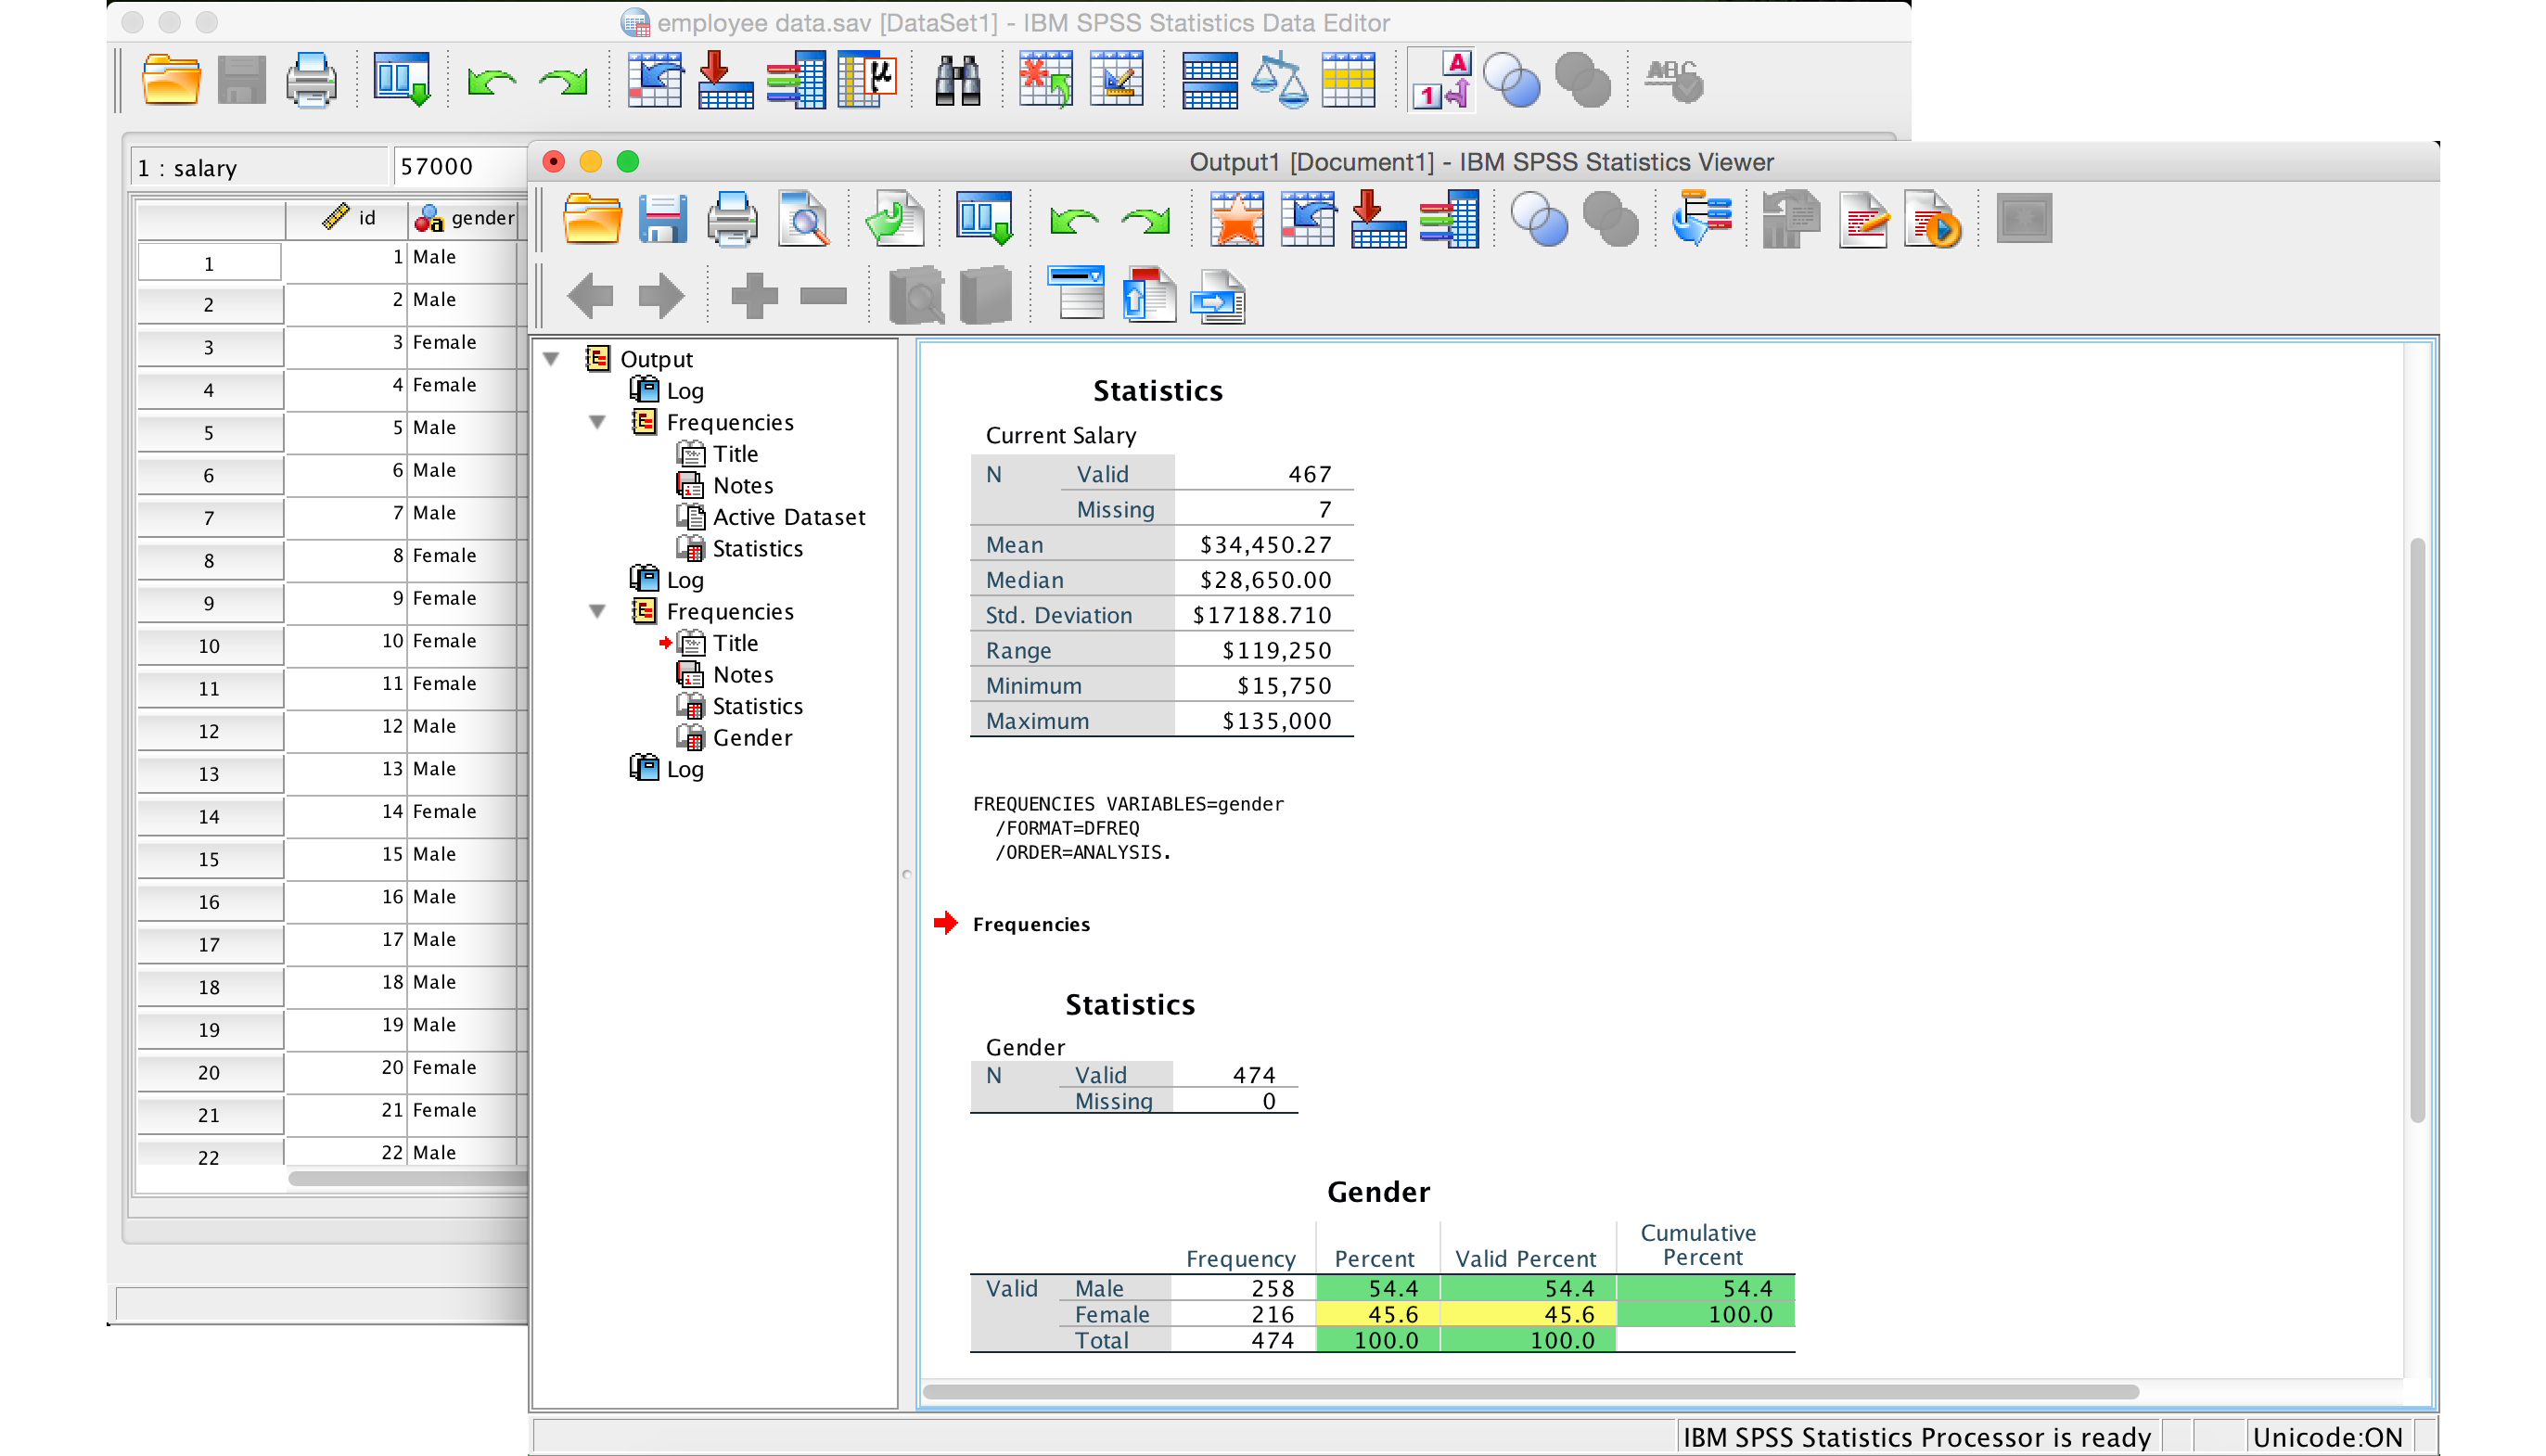
Task: Collapse second Frequencies node in outline
Action: click(597, 610)
